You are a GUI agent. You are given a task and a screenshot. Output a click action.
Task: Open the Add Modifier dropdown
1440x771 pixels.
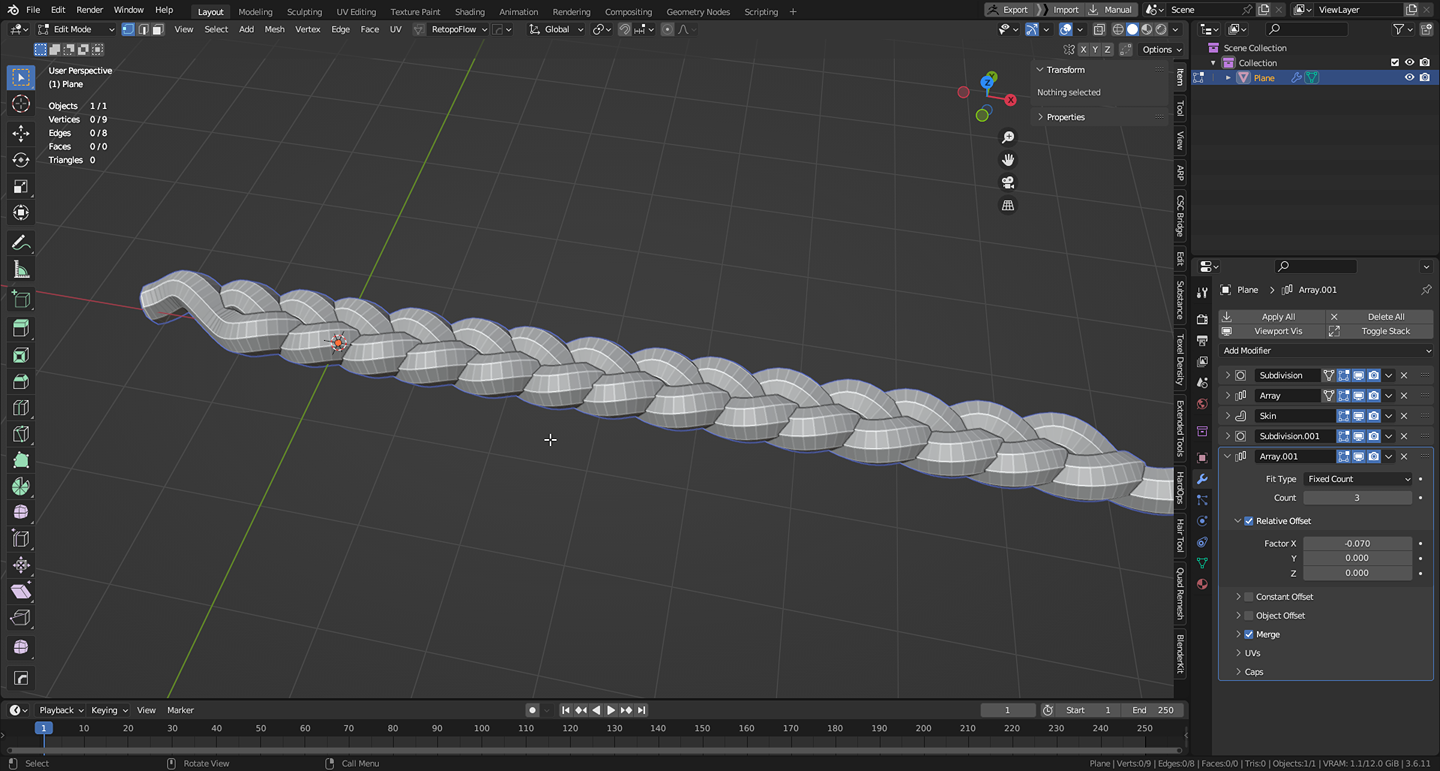tap(1326, 351)
